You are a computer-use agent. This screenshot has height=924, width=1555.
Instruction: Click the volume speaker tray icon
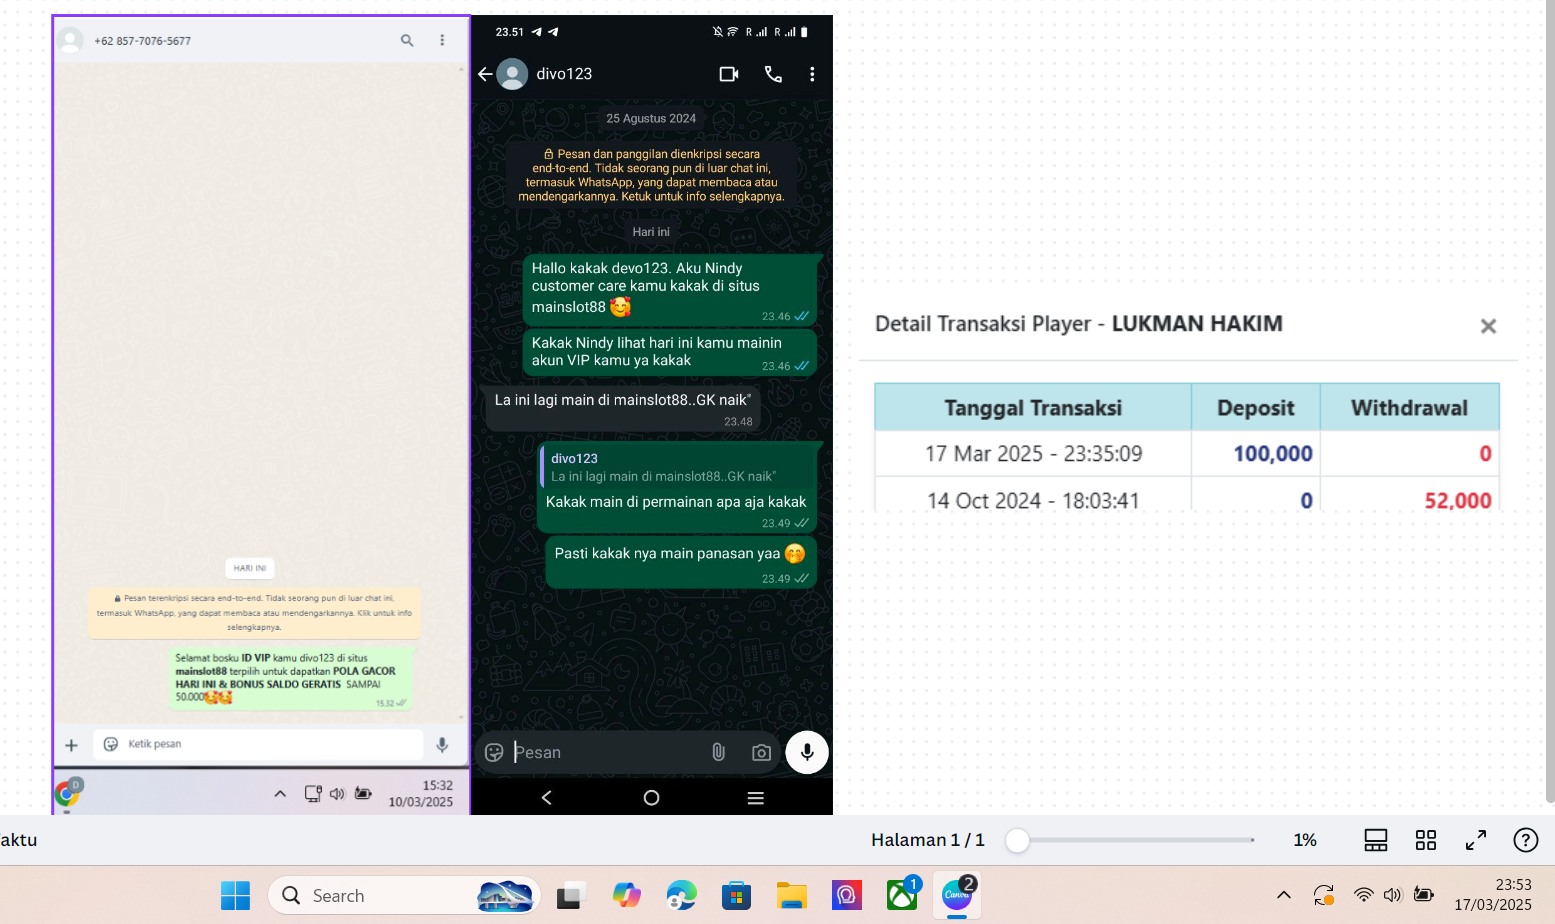(x=1392, y=895)
